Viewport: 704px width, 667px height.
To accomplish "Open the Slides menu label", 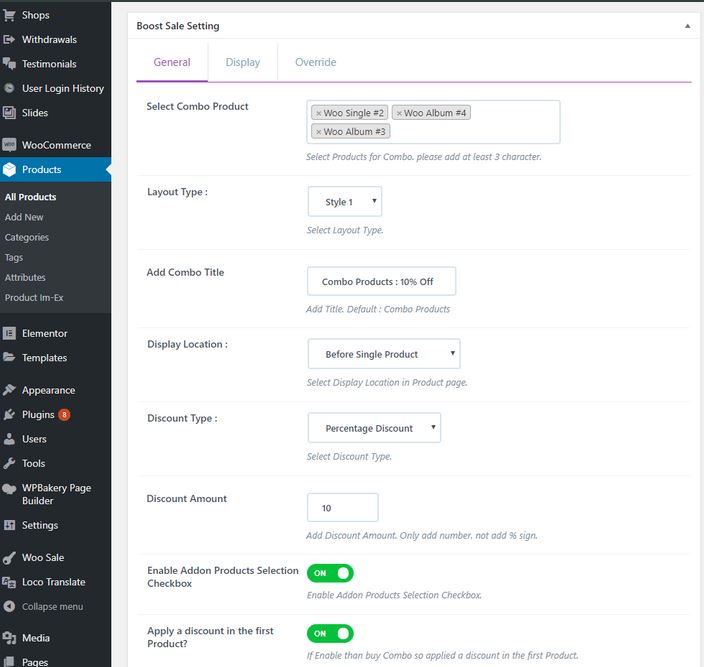I will tap(35, 113).
